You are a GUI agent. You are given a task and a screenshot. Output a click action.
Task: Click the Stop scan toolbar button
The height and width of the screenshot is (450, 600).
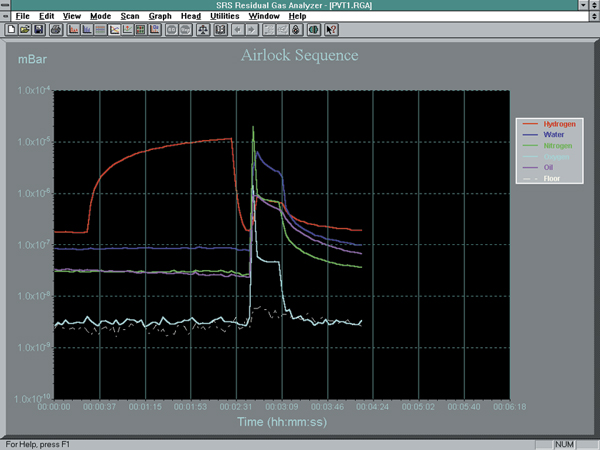(185, 29)
